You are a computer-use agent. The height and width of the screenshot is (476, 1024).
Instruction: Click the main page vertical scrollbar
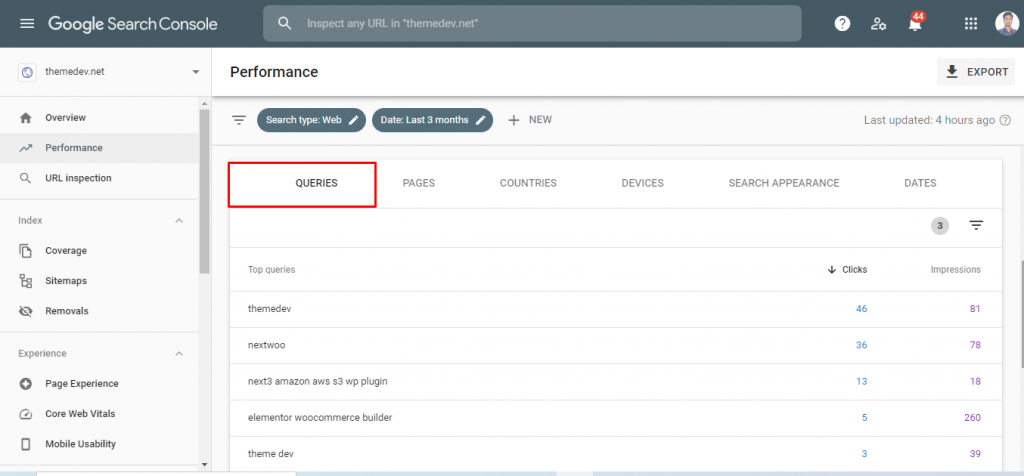click(1021, 313)
